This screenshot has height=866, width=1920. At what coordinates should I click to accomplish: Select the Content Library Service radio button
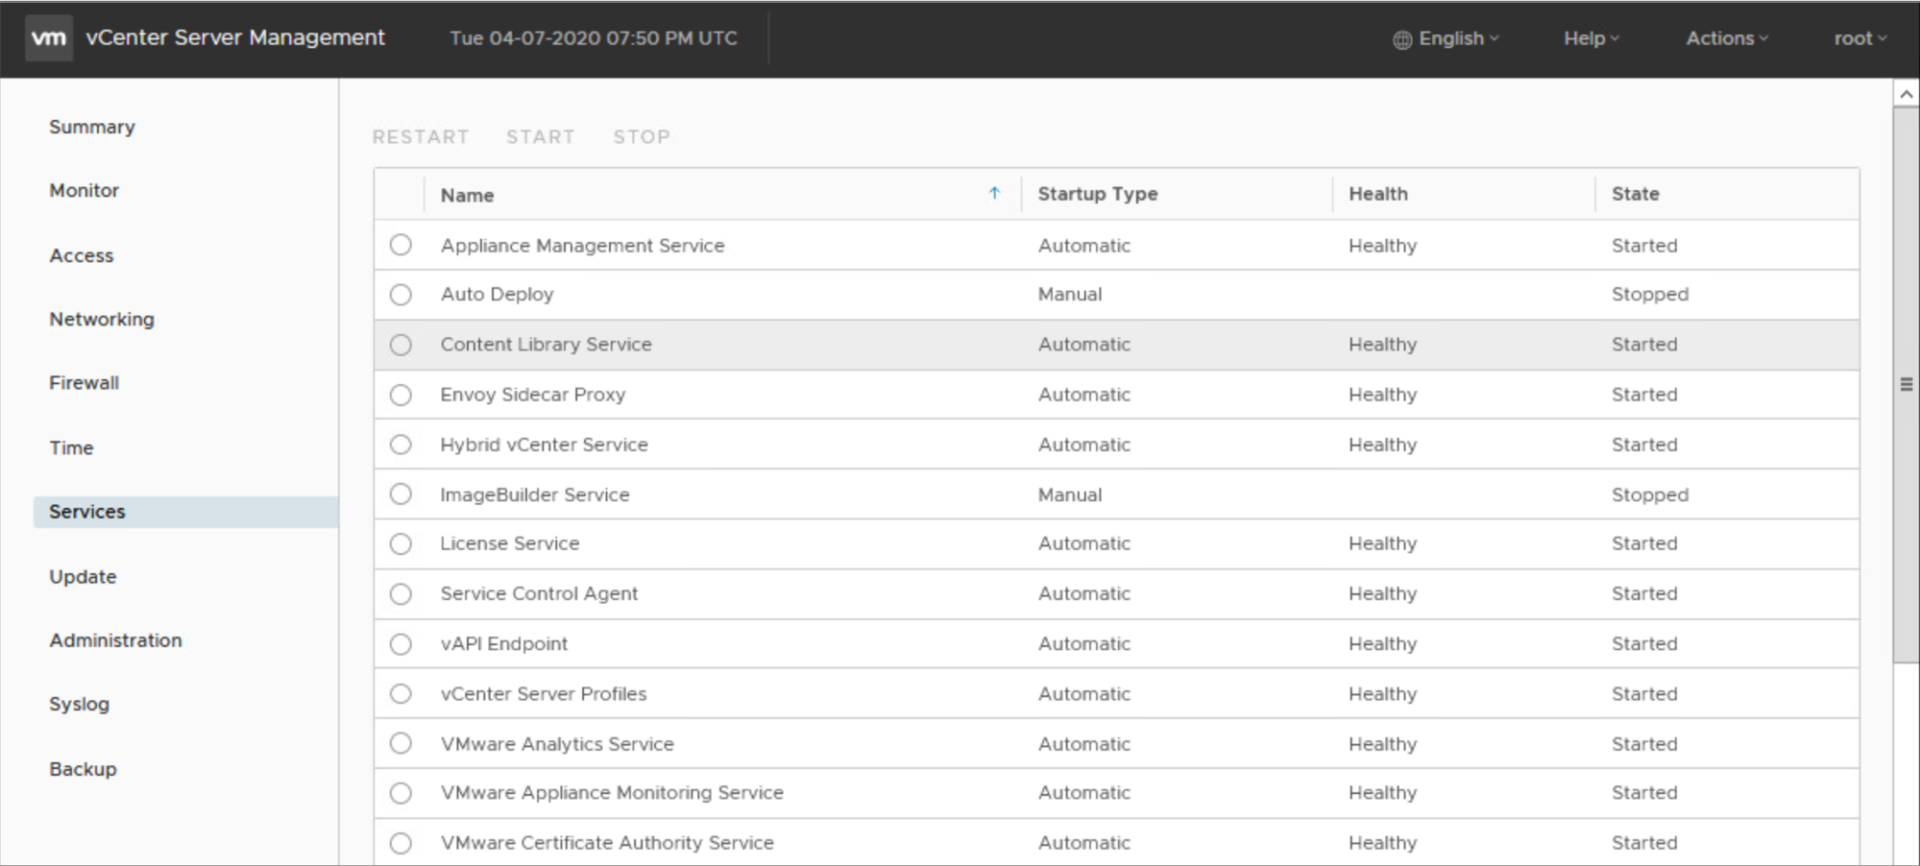(401, 345)
